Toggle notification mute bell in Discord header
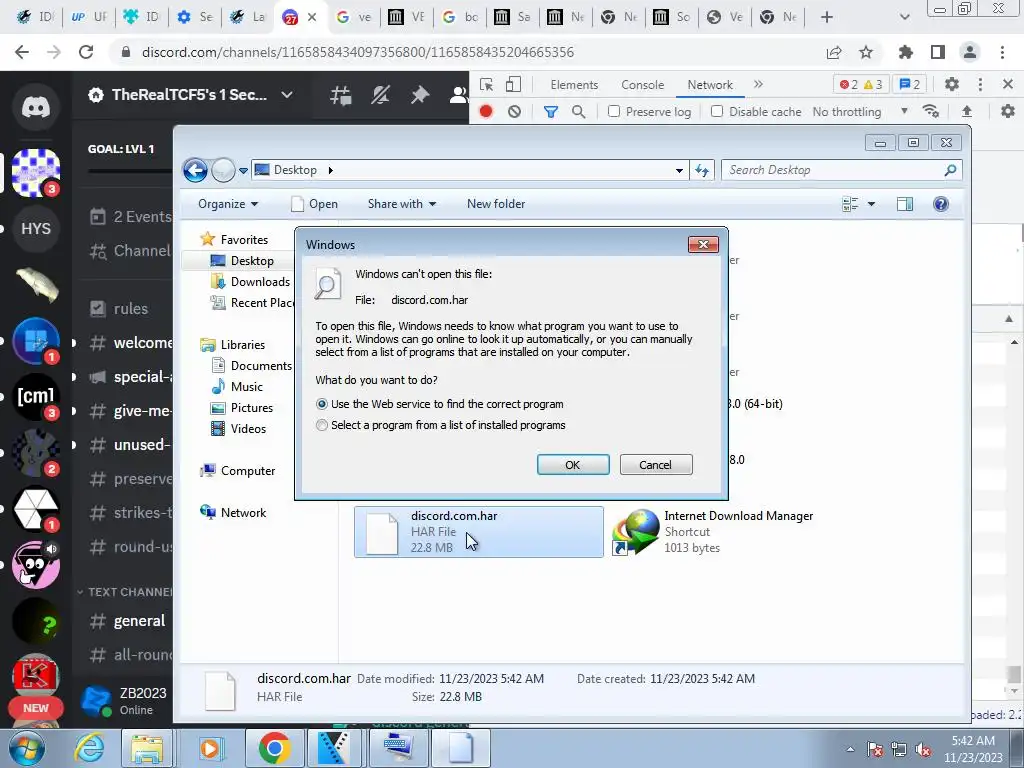1024x768 pixels. click(x=380, y=95)
